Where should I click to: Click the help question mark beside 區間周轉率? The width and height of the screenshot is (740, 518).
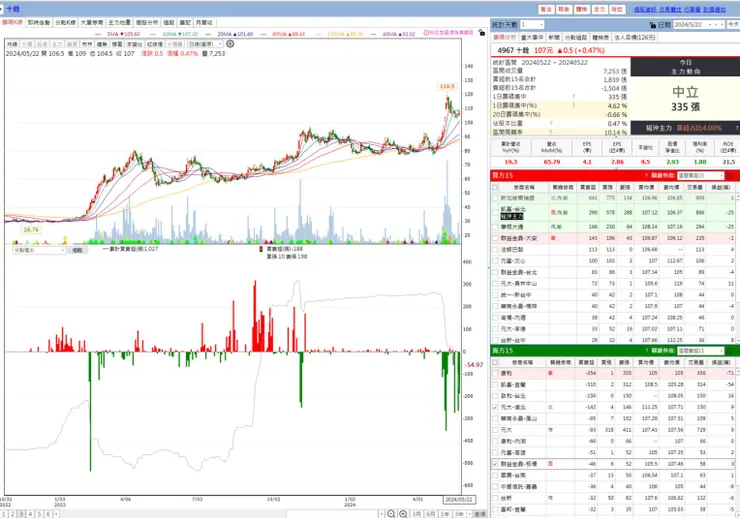[551, 132]
